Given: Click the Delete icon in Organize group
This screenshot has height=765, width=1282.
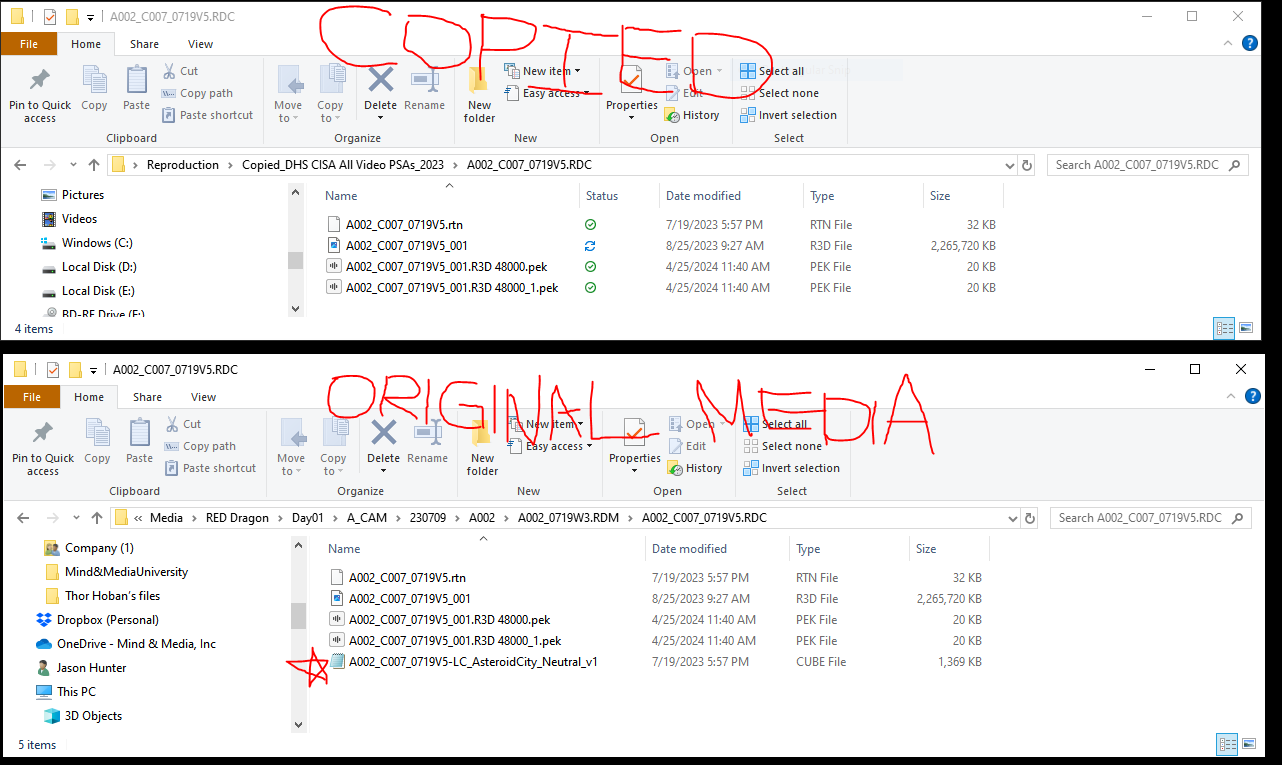Looking at the screenshot, I should point(380,92).
